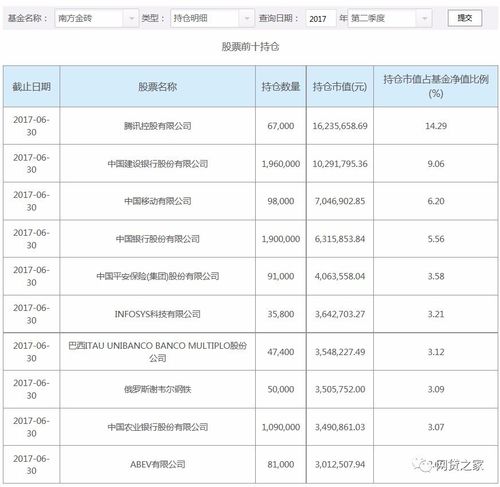Screen dimensions: 500x487
Task: Click net value ratio 9.06
Action: point(436,164)
